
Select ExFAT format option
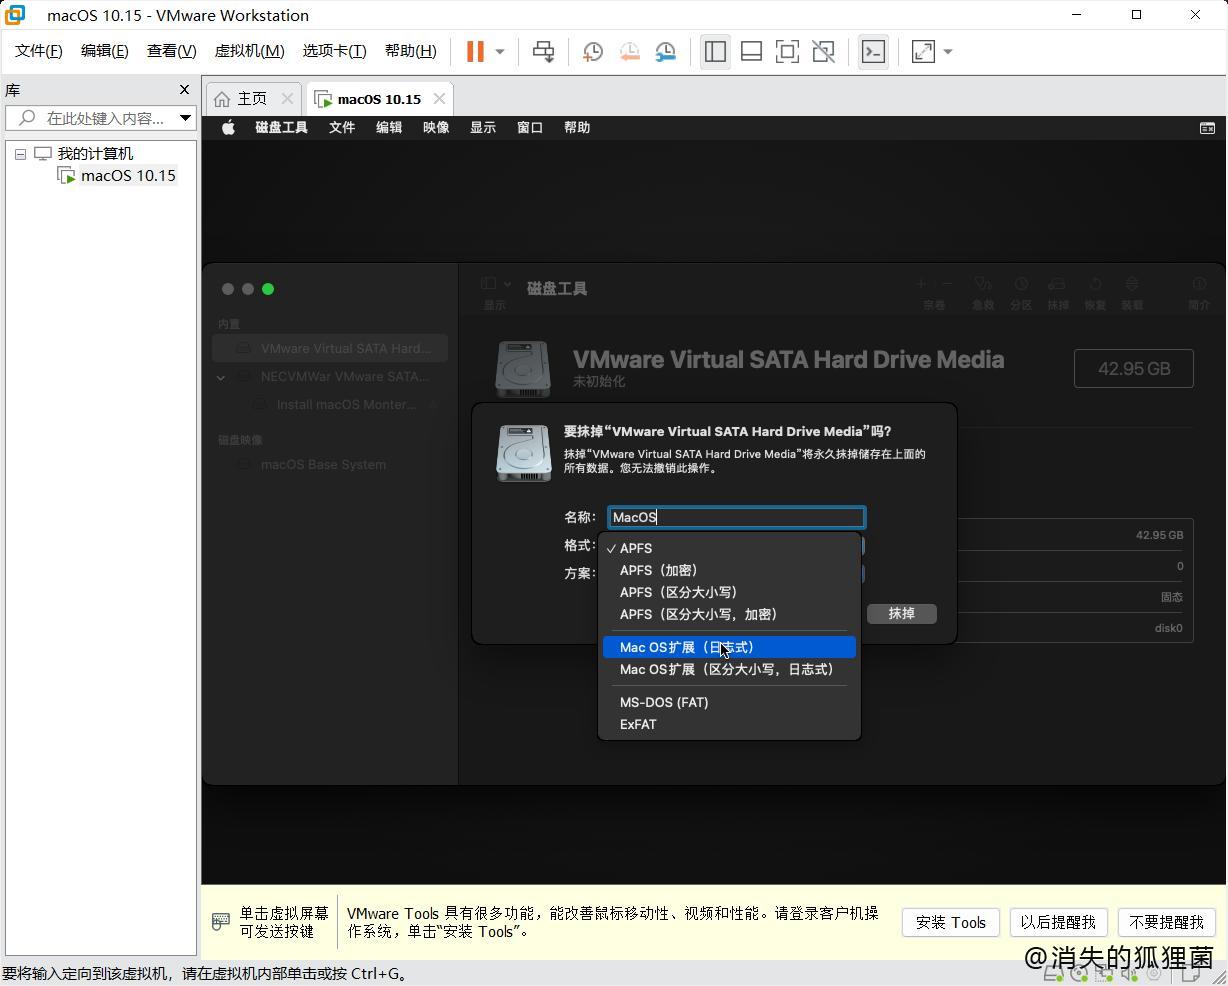pos(729,724)
